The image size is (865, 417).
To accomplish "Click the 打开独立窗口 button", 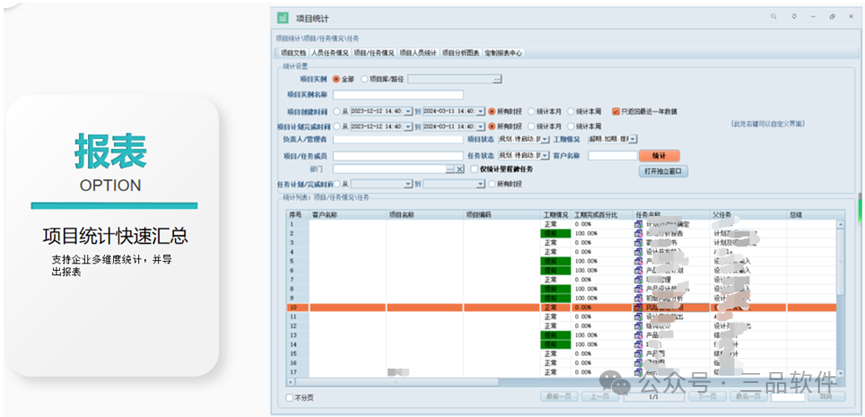I will (664, 171).
